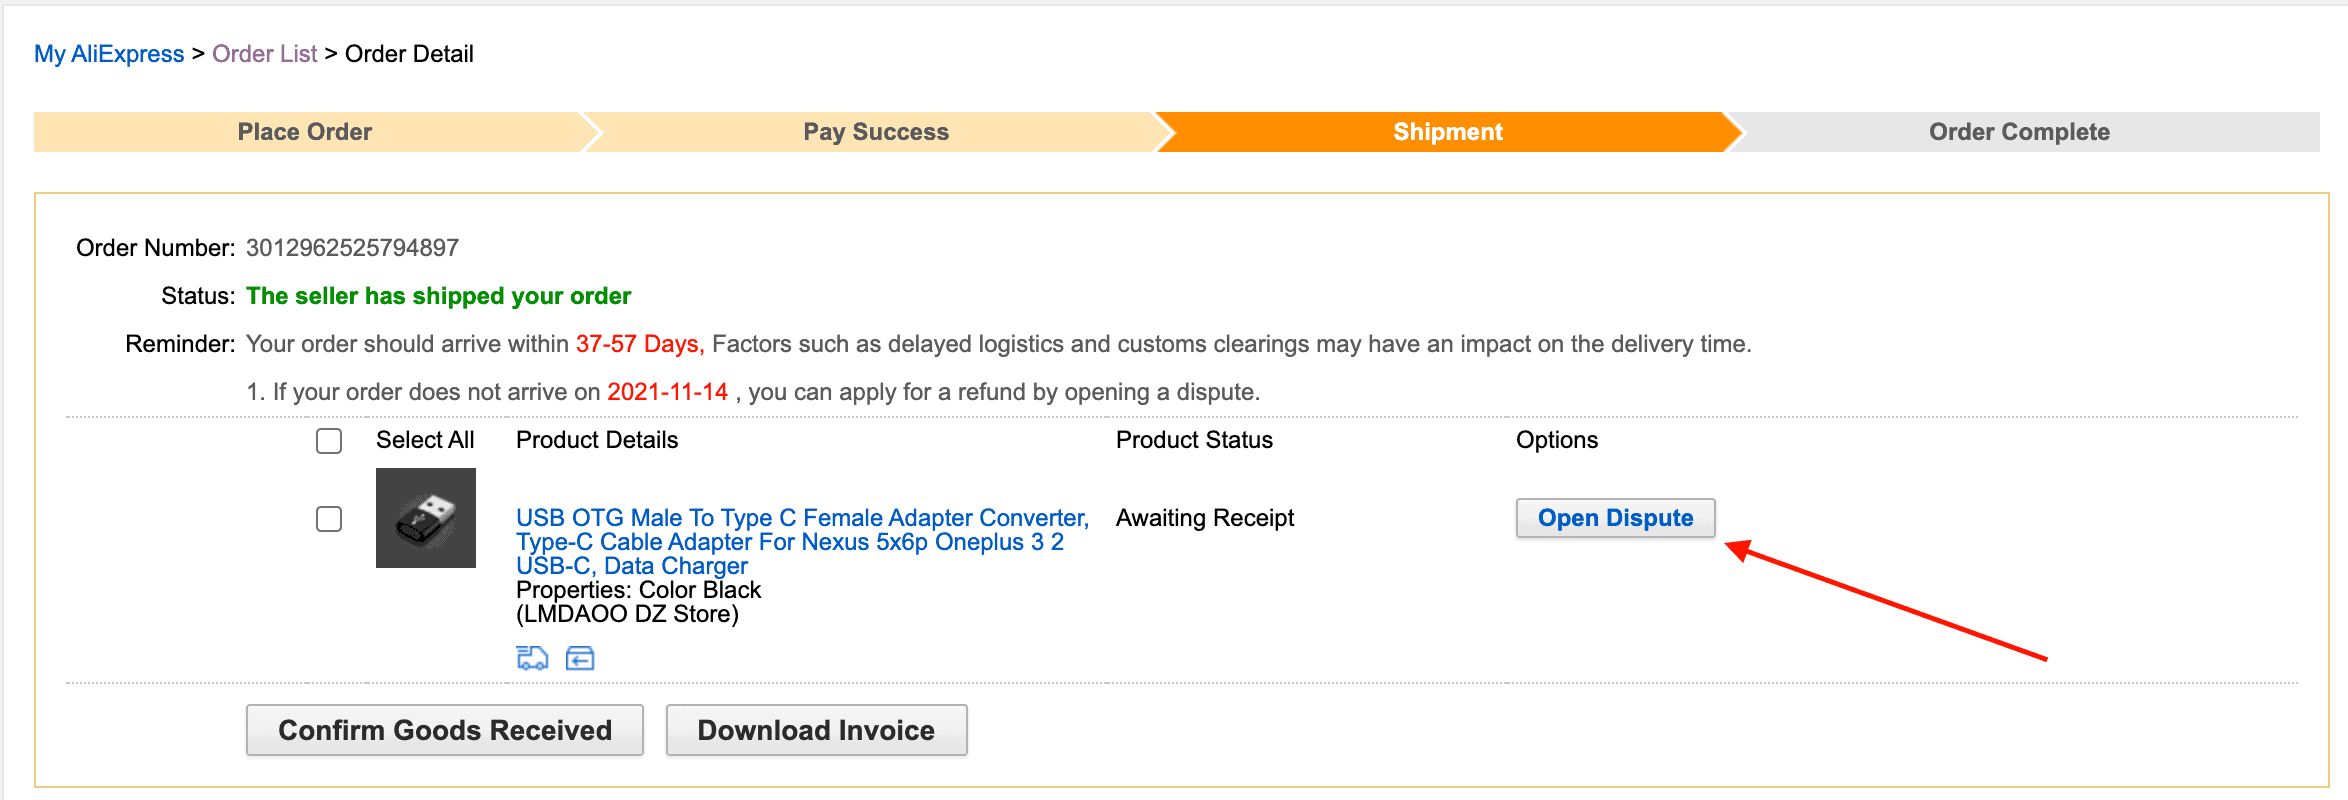Click the LMDAOO DZ Store name
2348x800 pixels.
click(627, 613)
